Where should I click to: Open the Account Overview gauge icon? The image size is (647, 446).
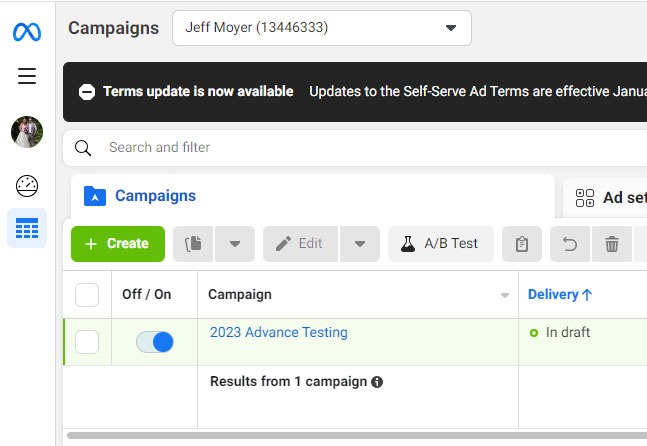27,186
